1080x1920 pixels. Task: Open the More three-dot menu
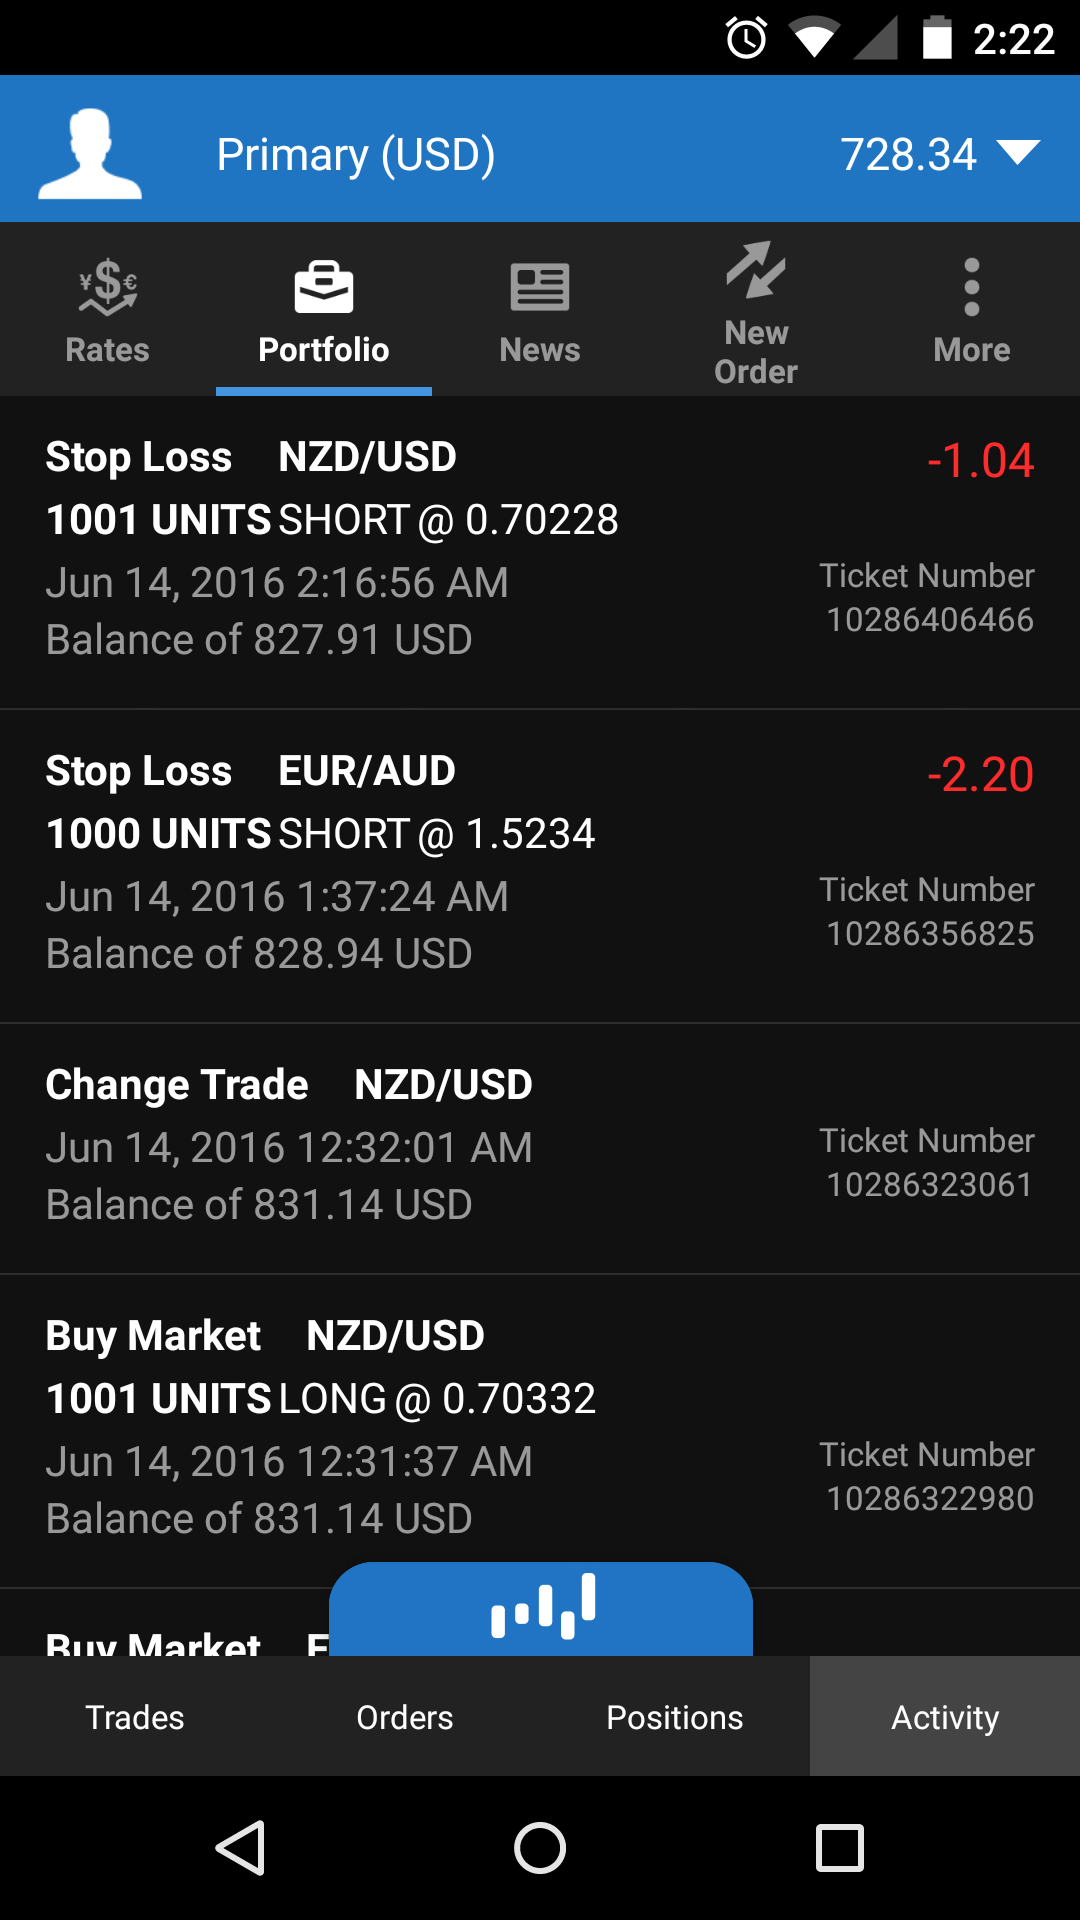971,288
